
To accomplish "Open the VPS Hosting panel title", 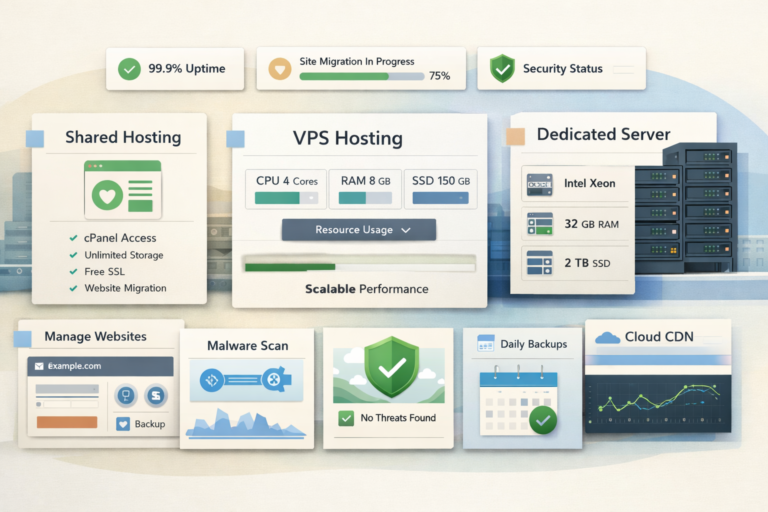I will 347,139.
